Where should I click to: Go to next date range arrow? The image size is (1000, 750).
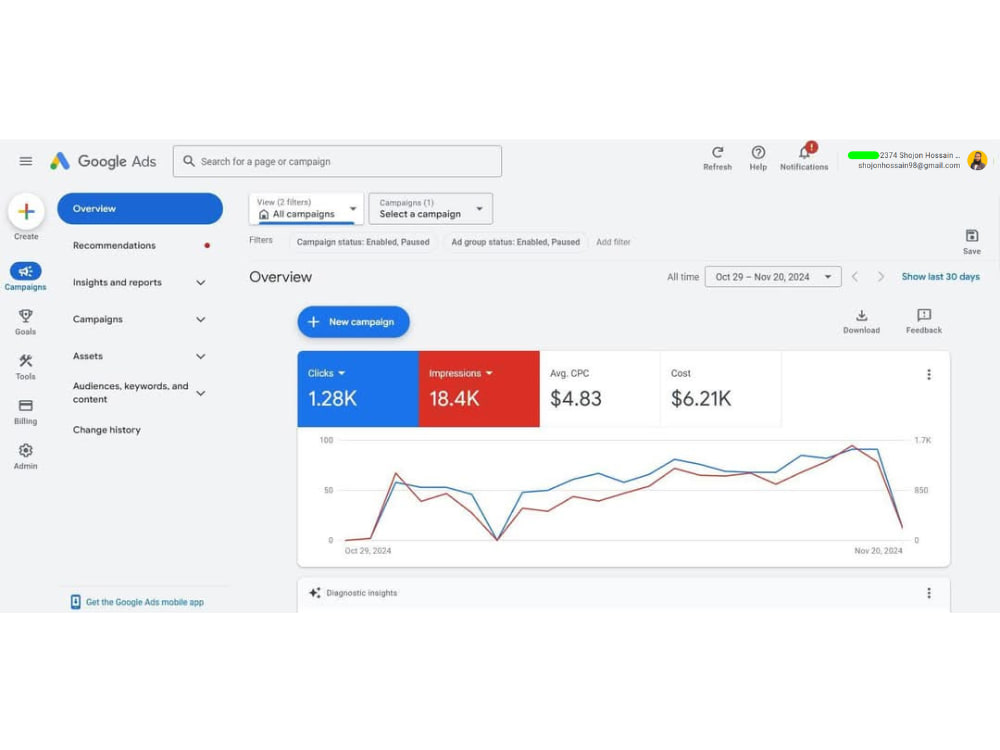(881, 277)
